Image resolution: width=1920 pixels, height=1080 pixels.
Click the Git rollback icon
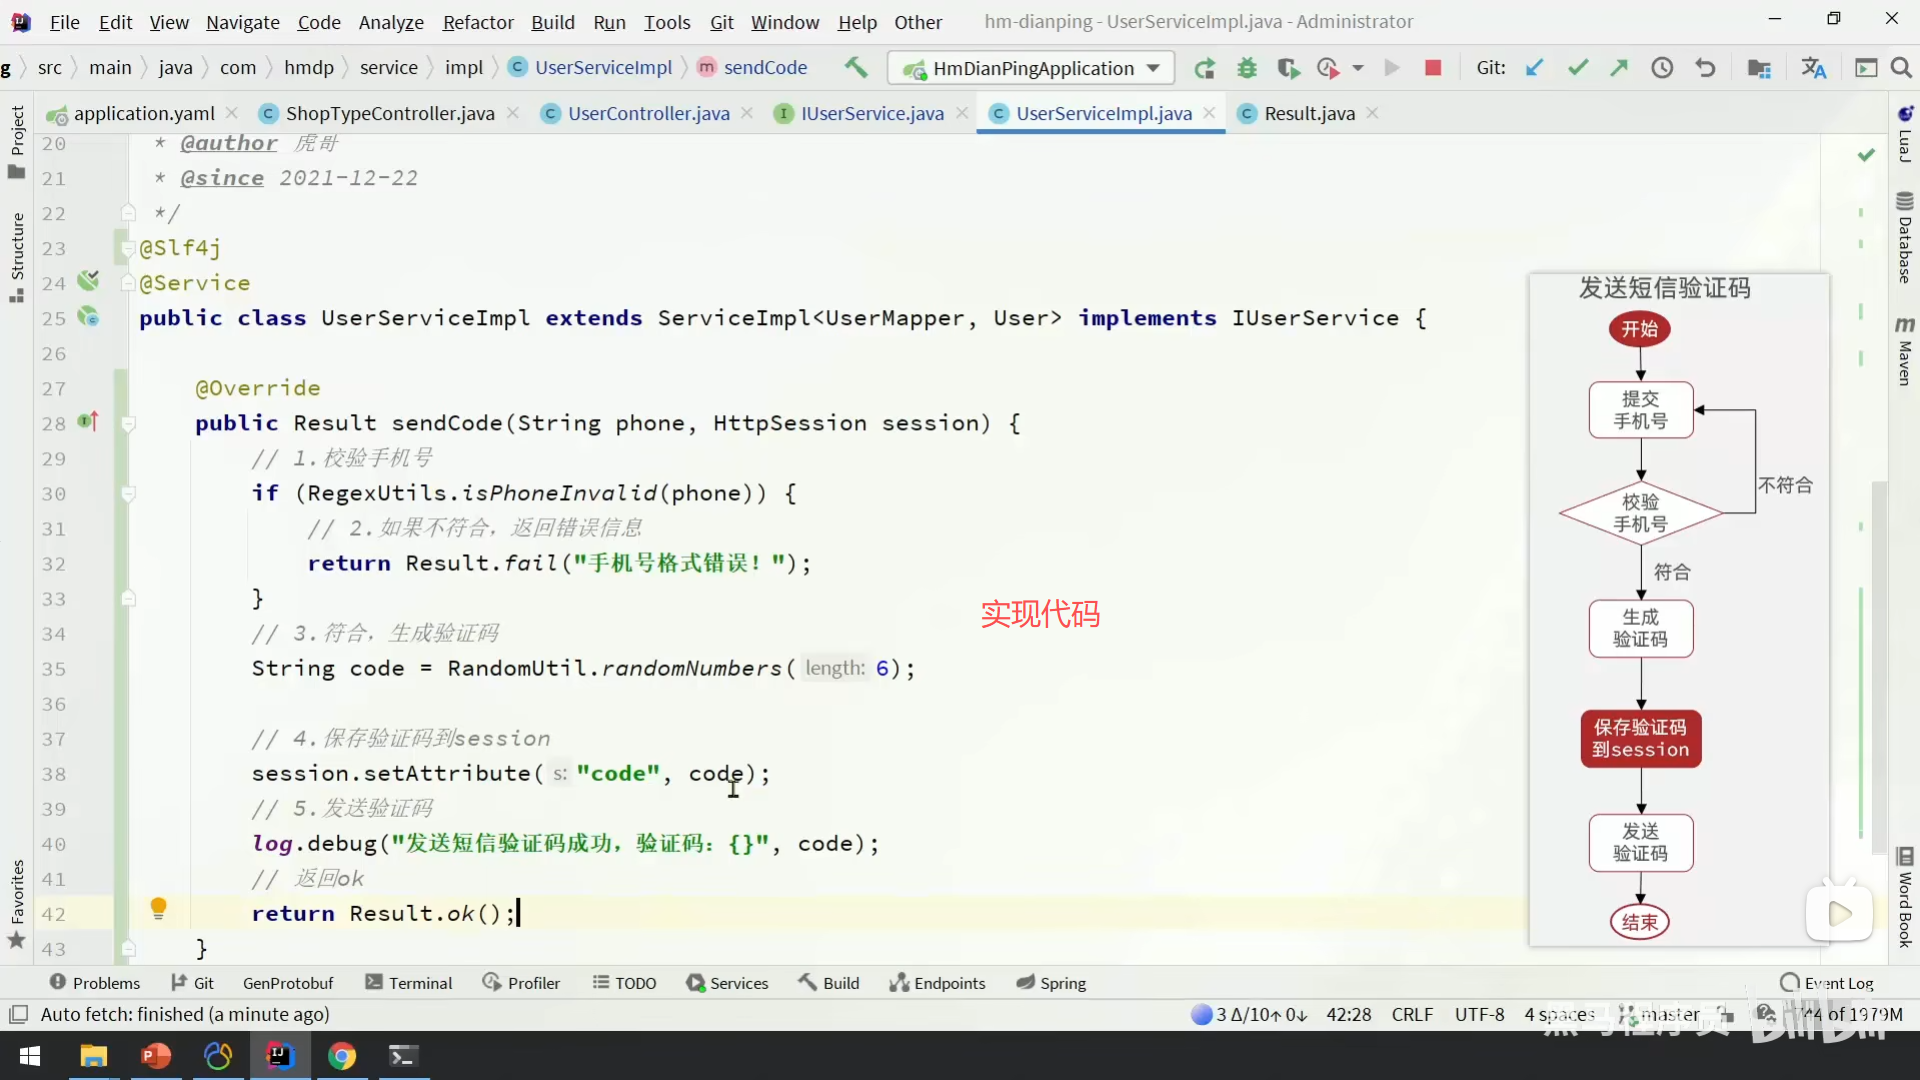1705,68
